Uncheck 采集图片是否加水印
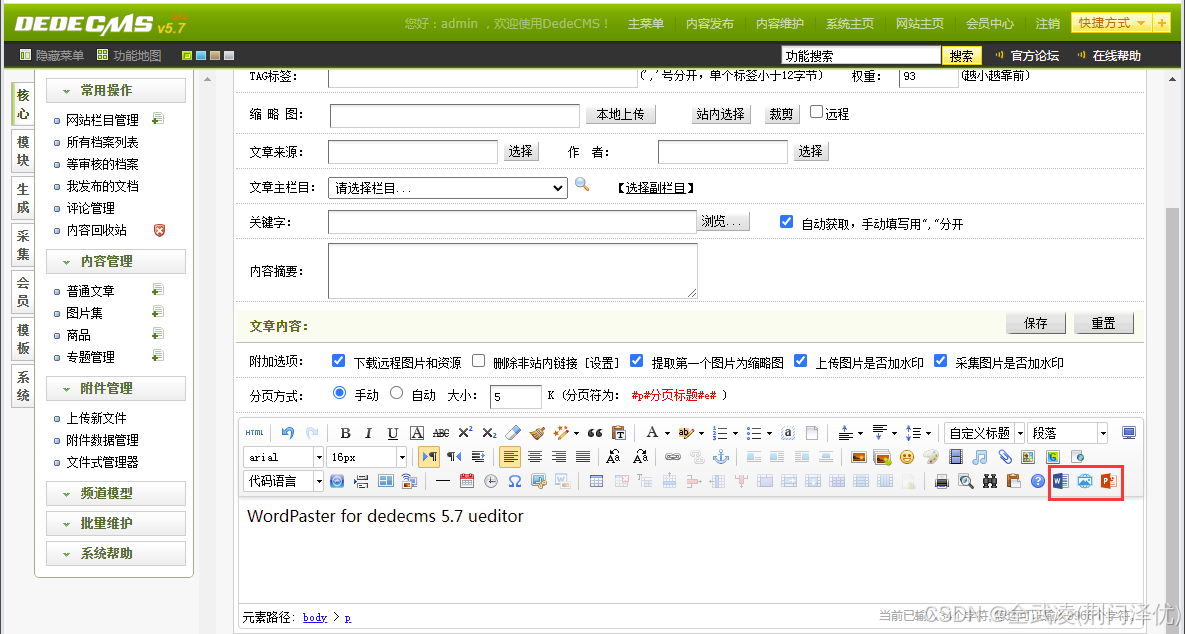This screenshot has width=1185, height=634. pyautogui.click(x=941, y=360)
